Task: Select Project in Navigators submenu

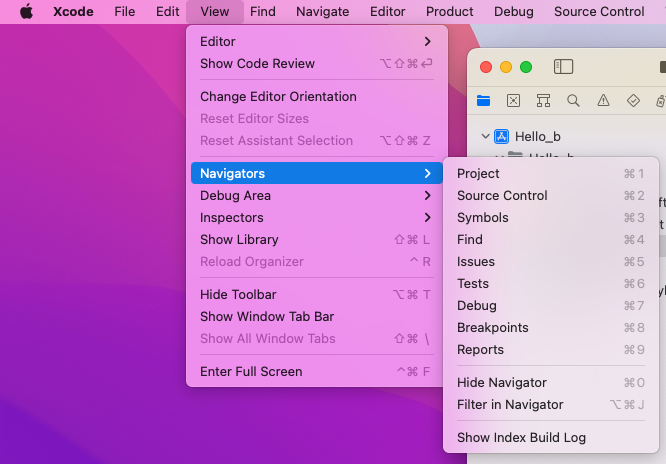Action: pos(551,173)
